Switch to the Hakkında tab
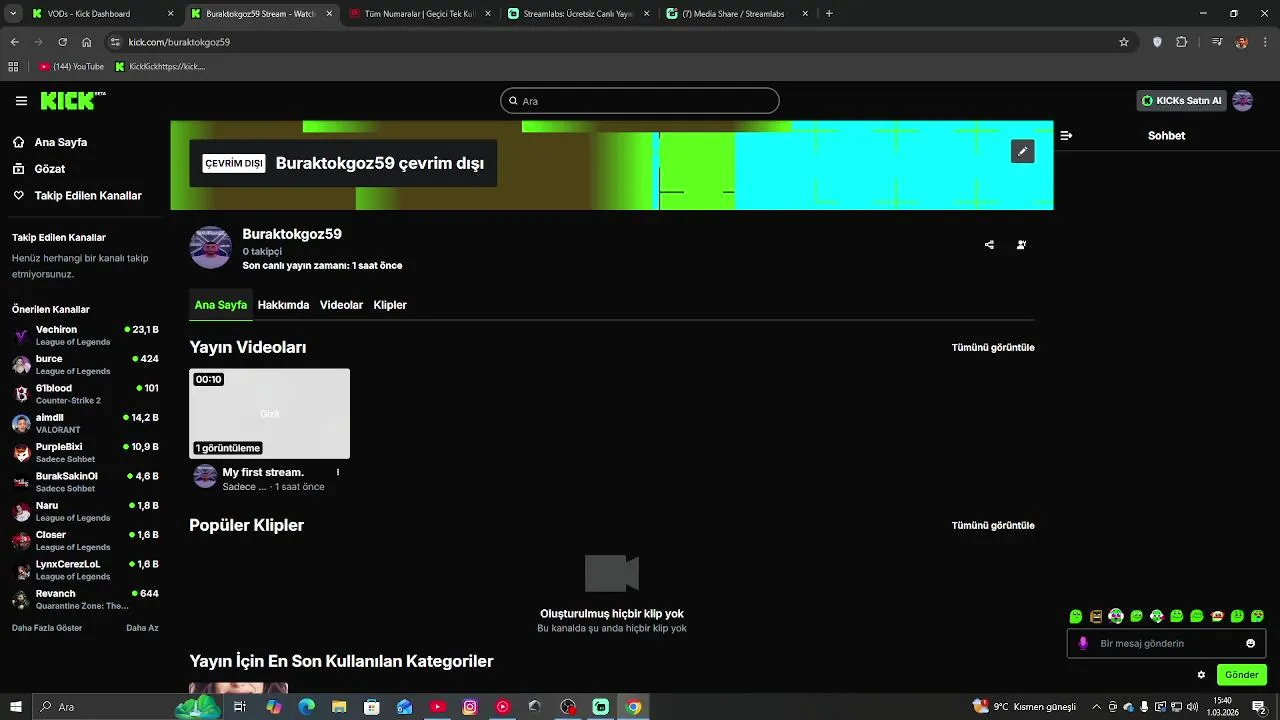1280x720 pixels. click(x=283, y=305)
